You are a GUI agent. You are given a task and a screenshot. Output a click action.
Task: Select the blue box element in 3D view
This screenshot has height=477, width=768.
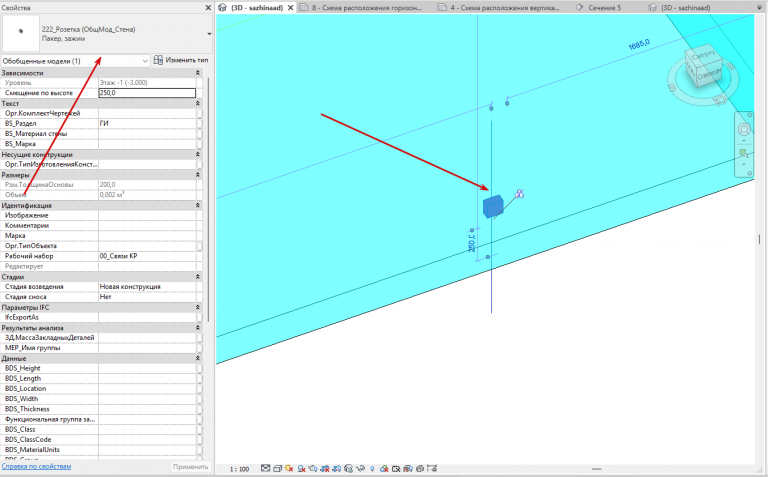click(x=493, y=206)
